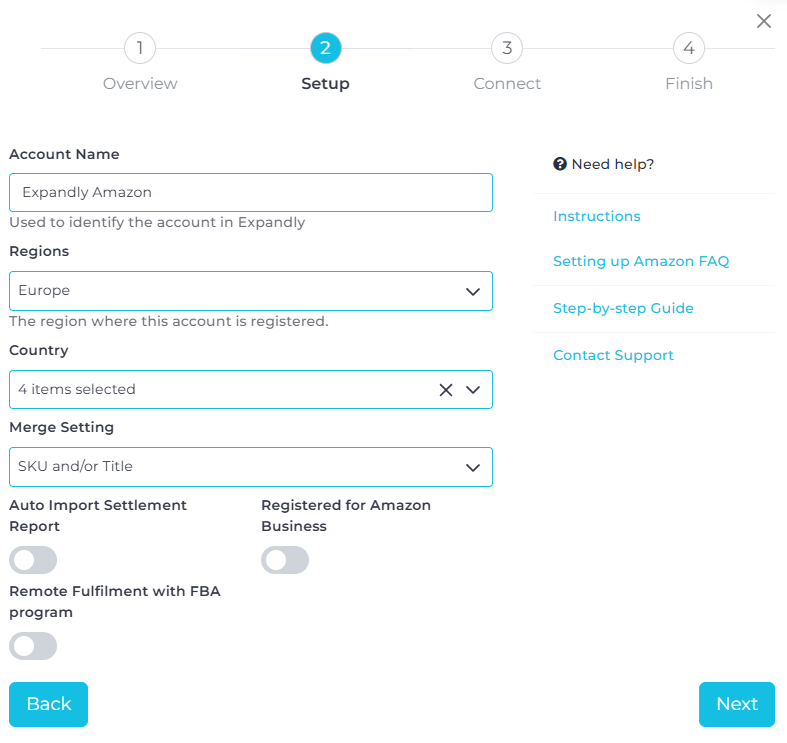Select the Connect step label
787x743 pixels.
coord(507,84)
